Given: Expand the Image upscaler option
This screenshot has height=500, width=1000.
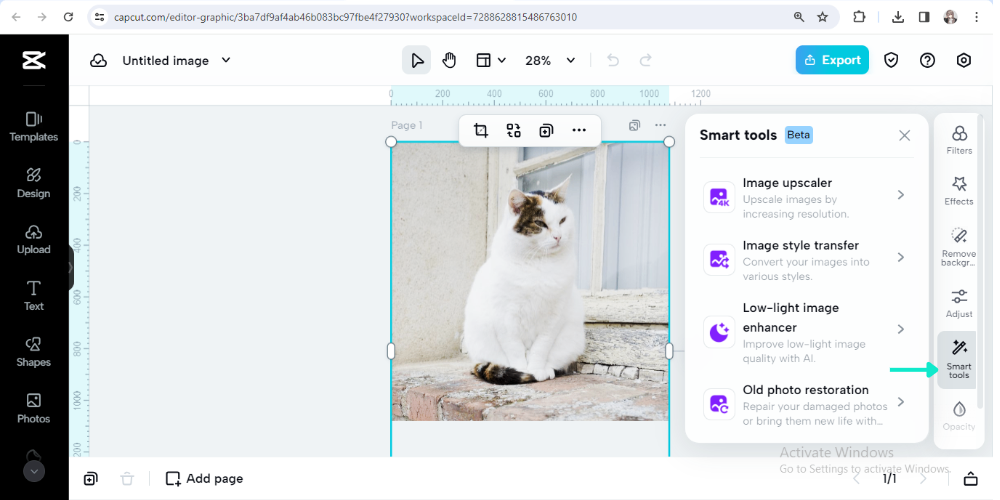Looking at the screenshot, I should coord(808,196).
